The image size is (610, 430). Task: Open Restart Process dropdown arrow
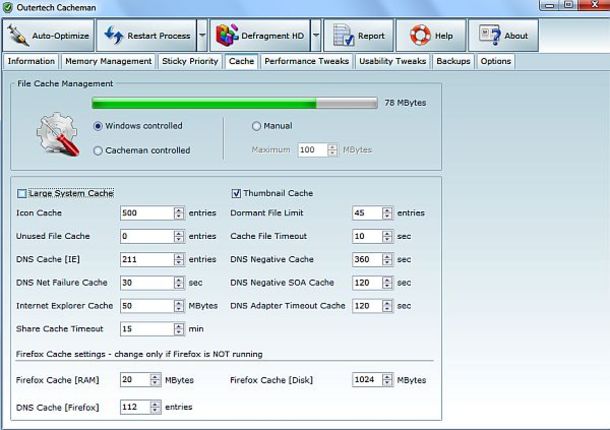202,35
